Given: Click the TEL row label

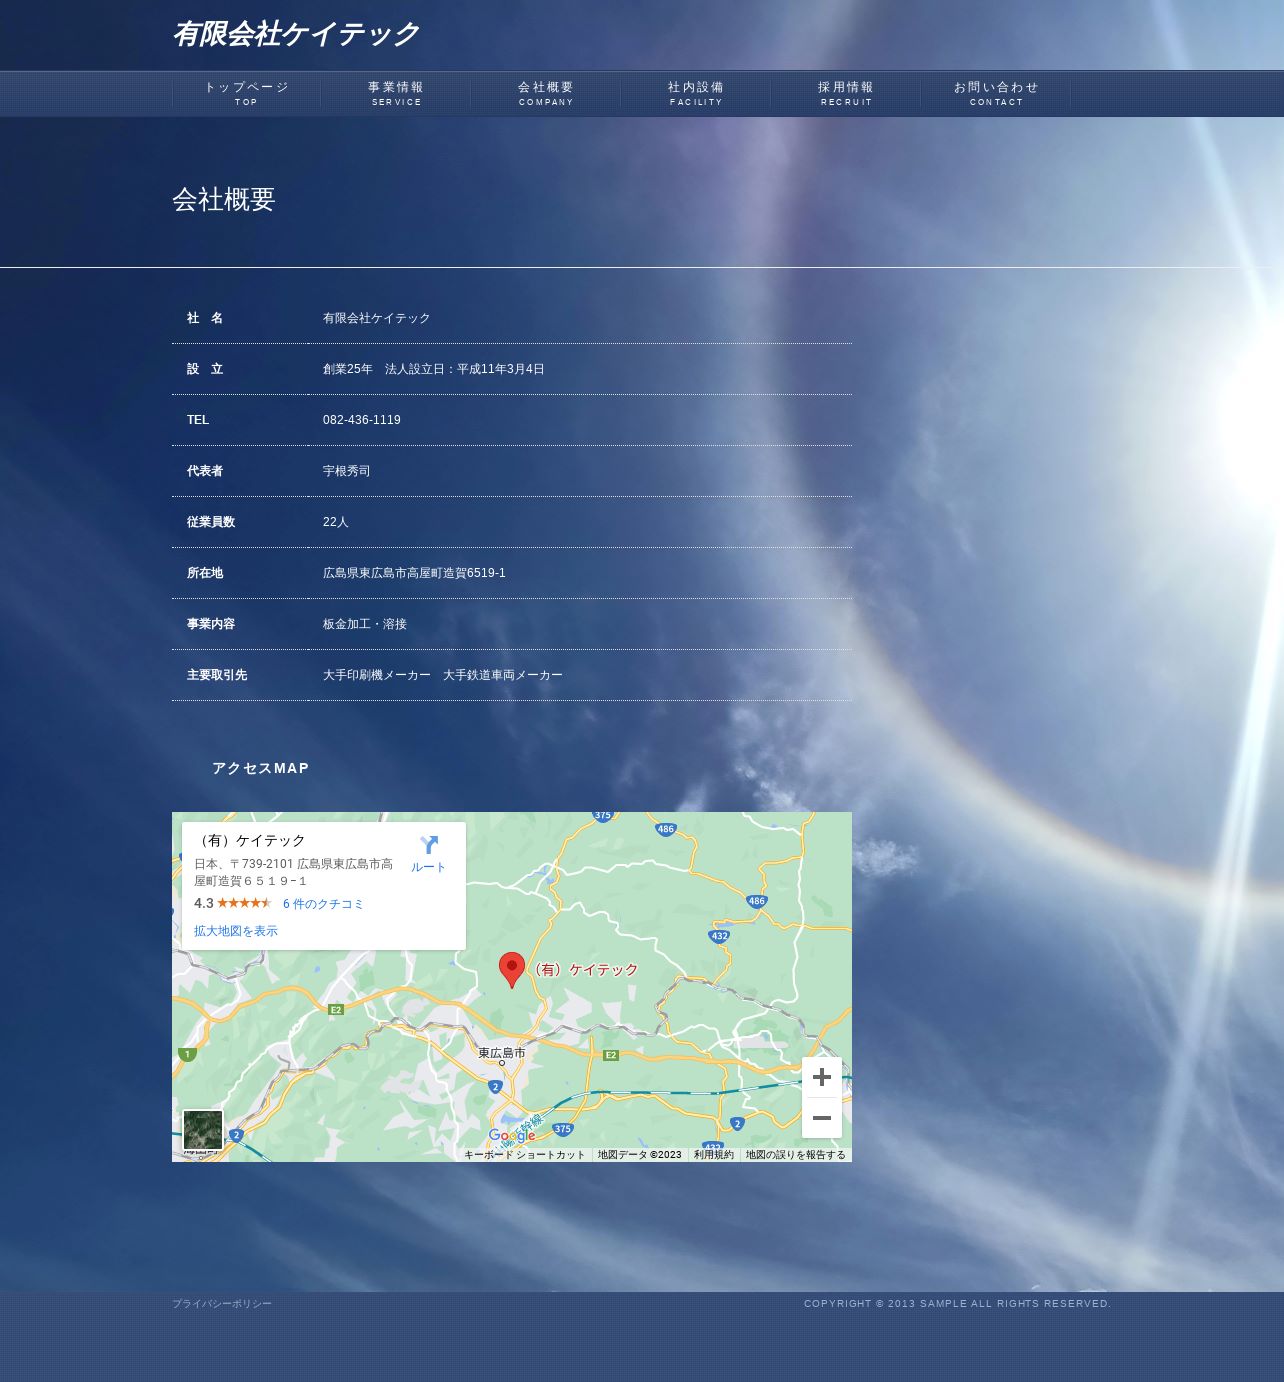Looking at the screenshot, I should (198, 420).
